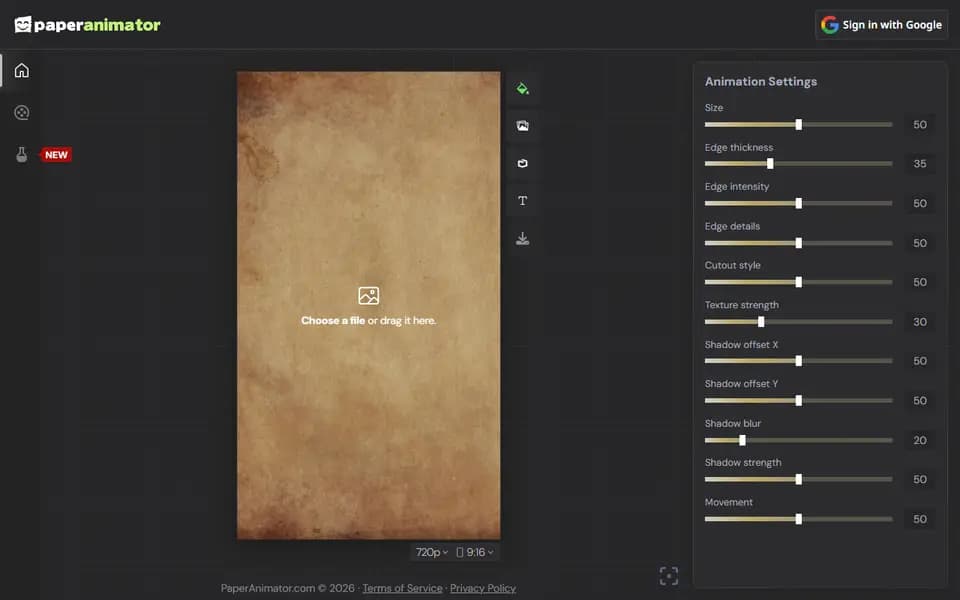Sign in with Google

click(882, 24)
